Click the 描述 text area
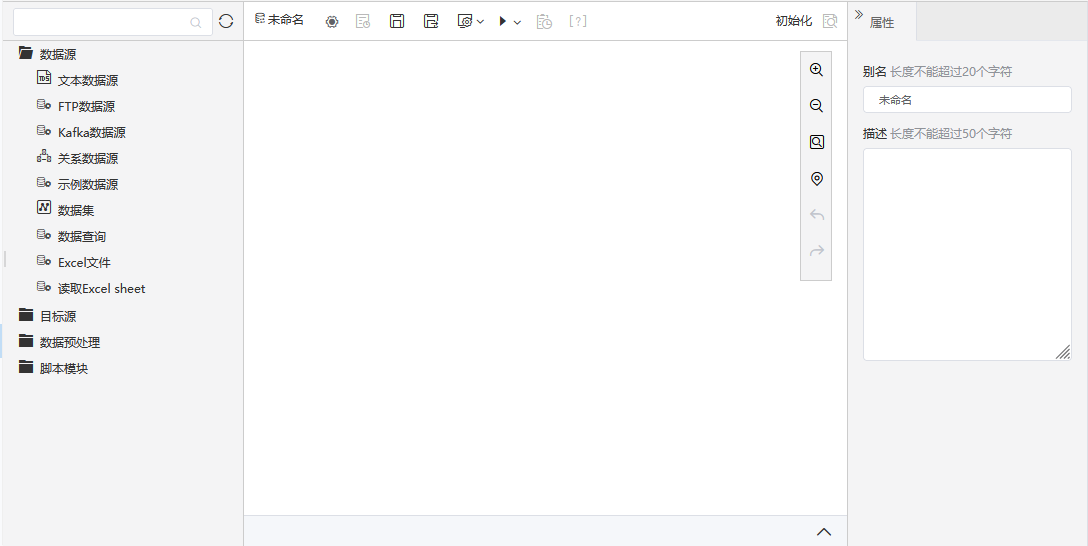 coord(967,254)
